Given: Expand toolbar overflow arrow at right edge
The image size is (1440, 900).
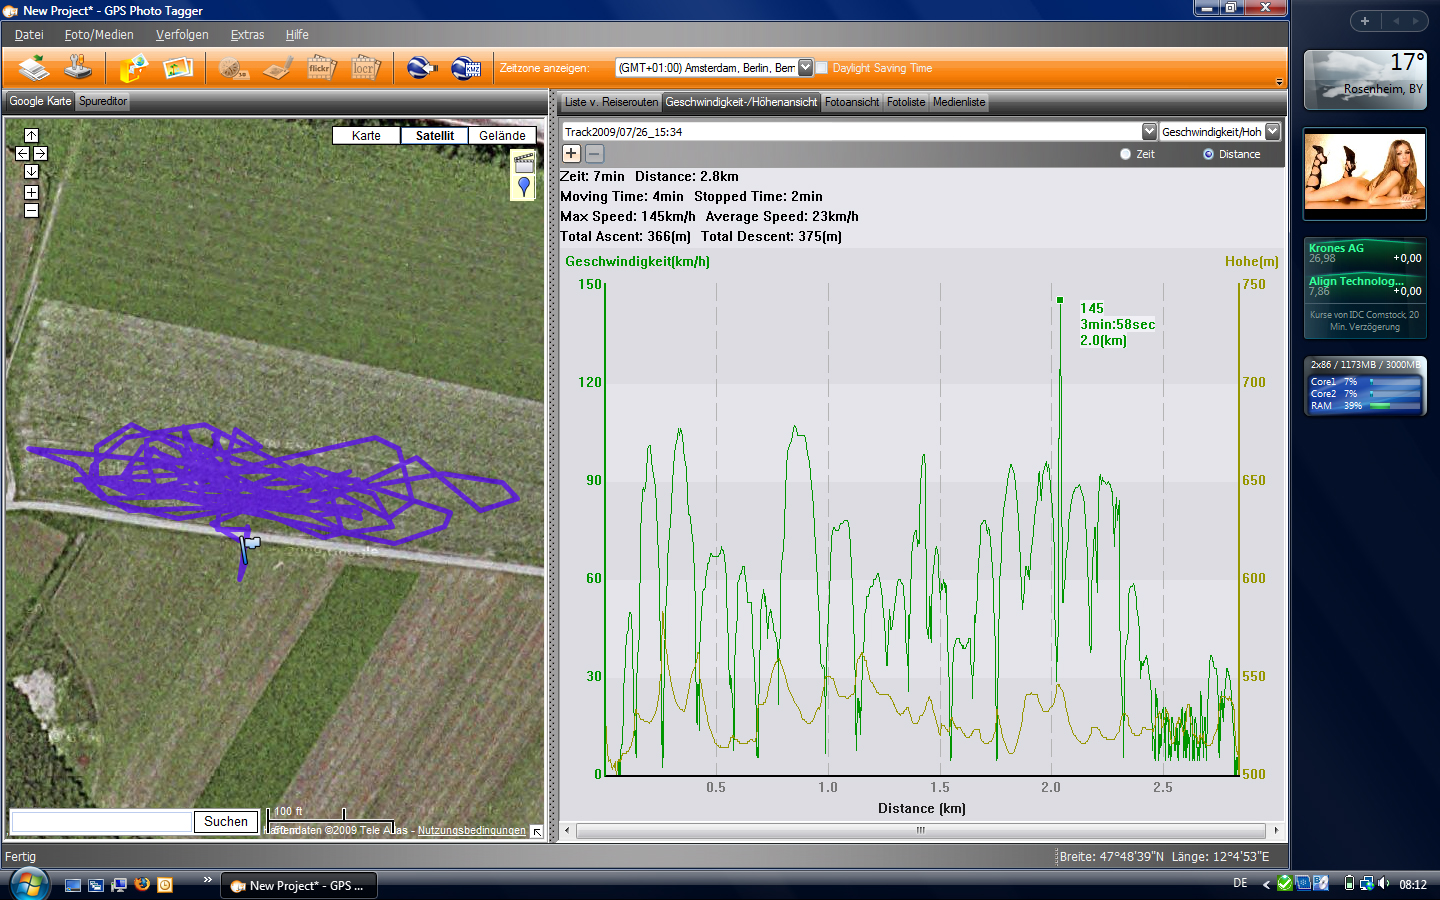Looking at the screenshot, I should click(x=1279, y=82).
